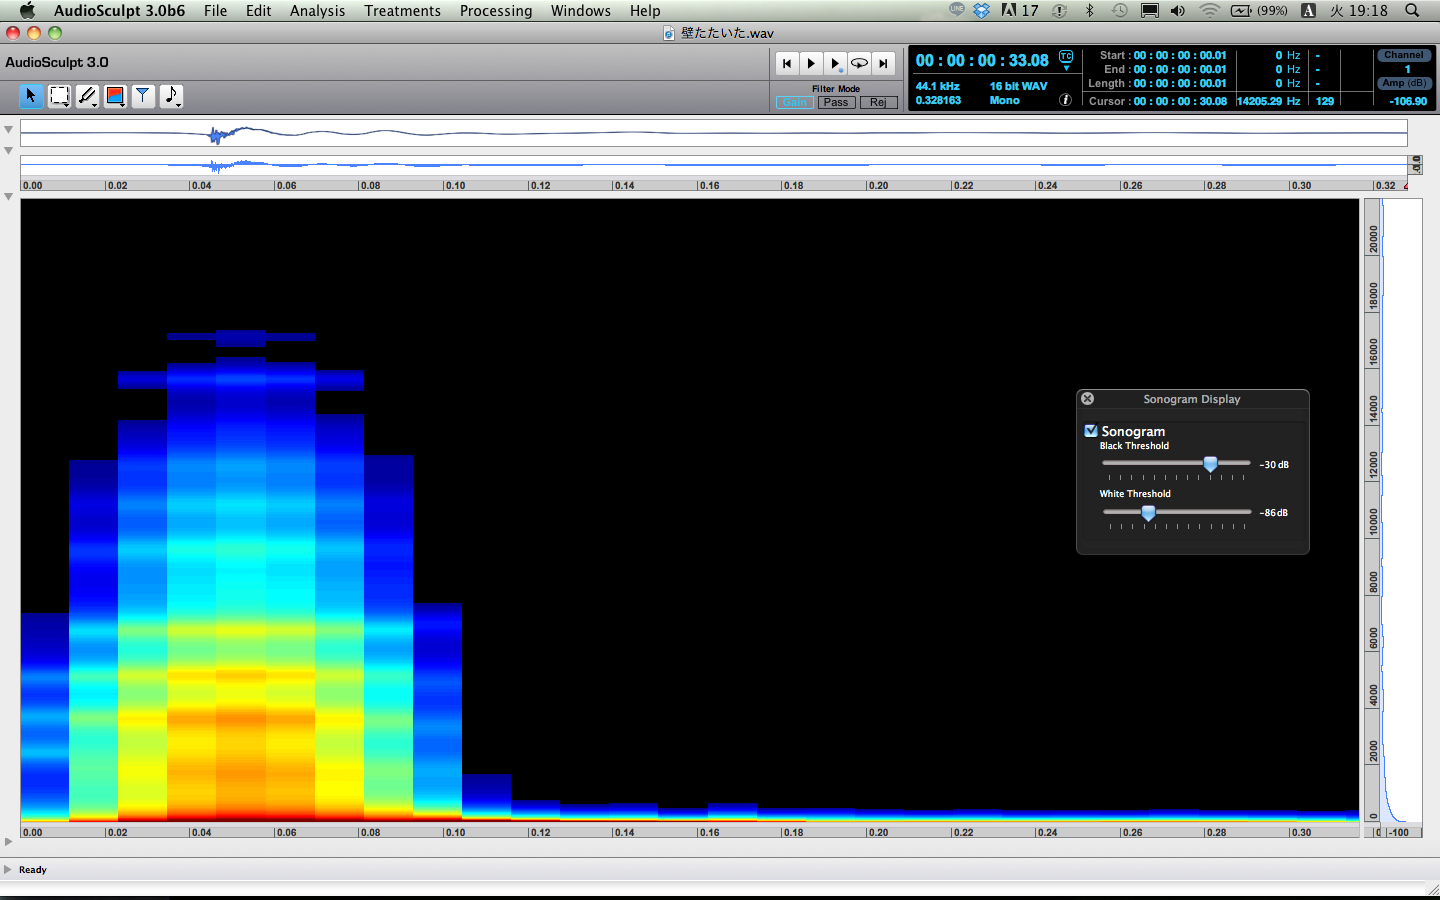Select the funnel filter tool

(x=143, y=96)
